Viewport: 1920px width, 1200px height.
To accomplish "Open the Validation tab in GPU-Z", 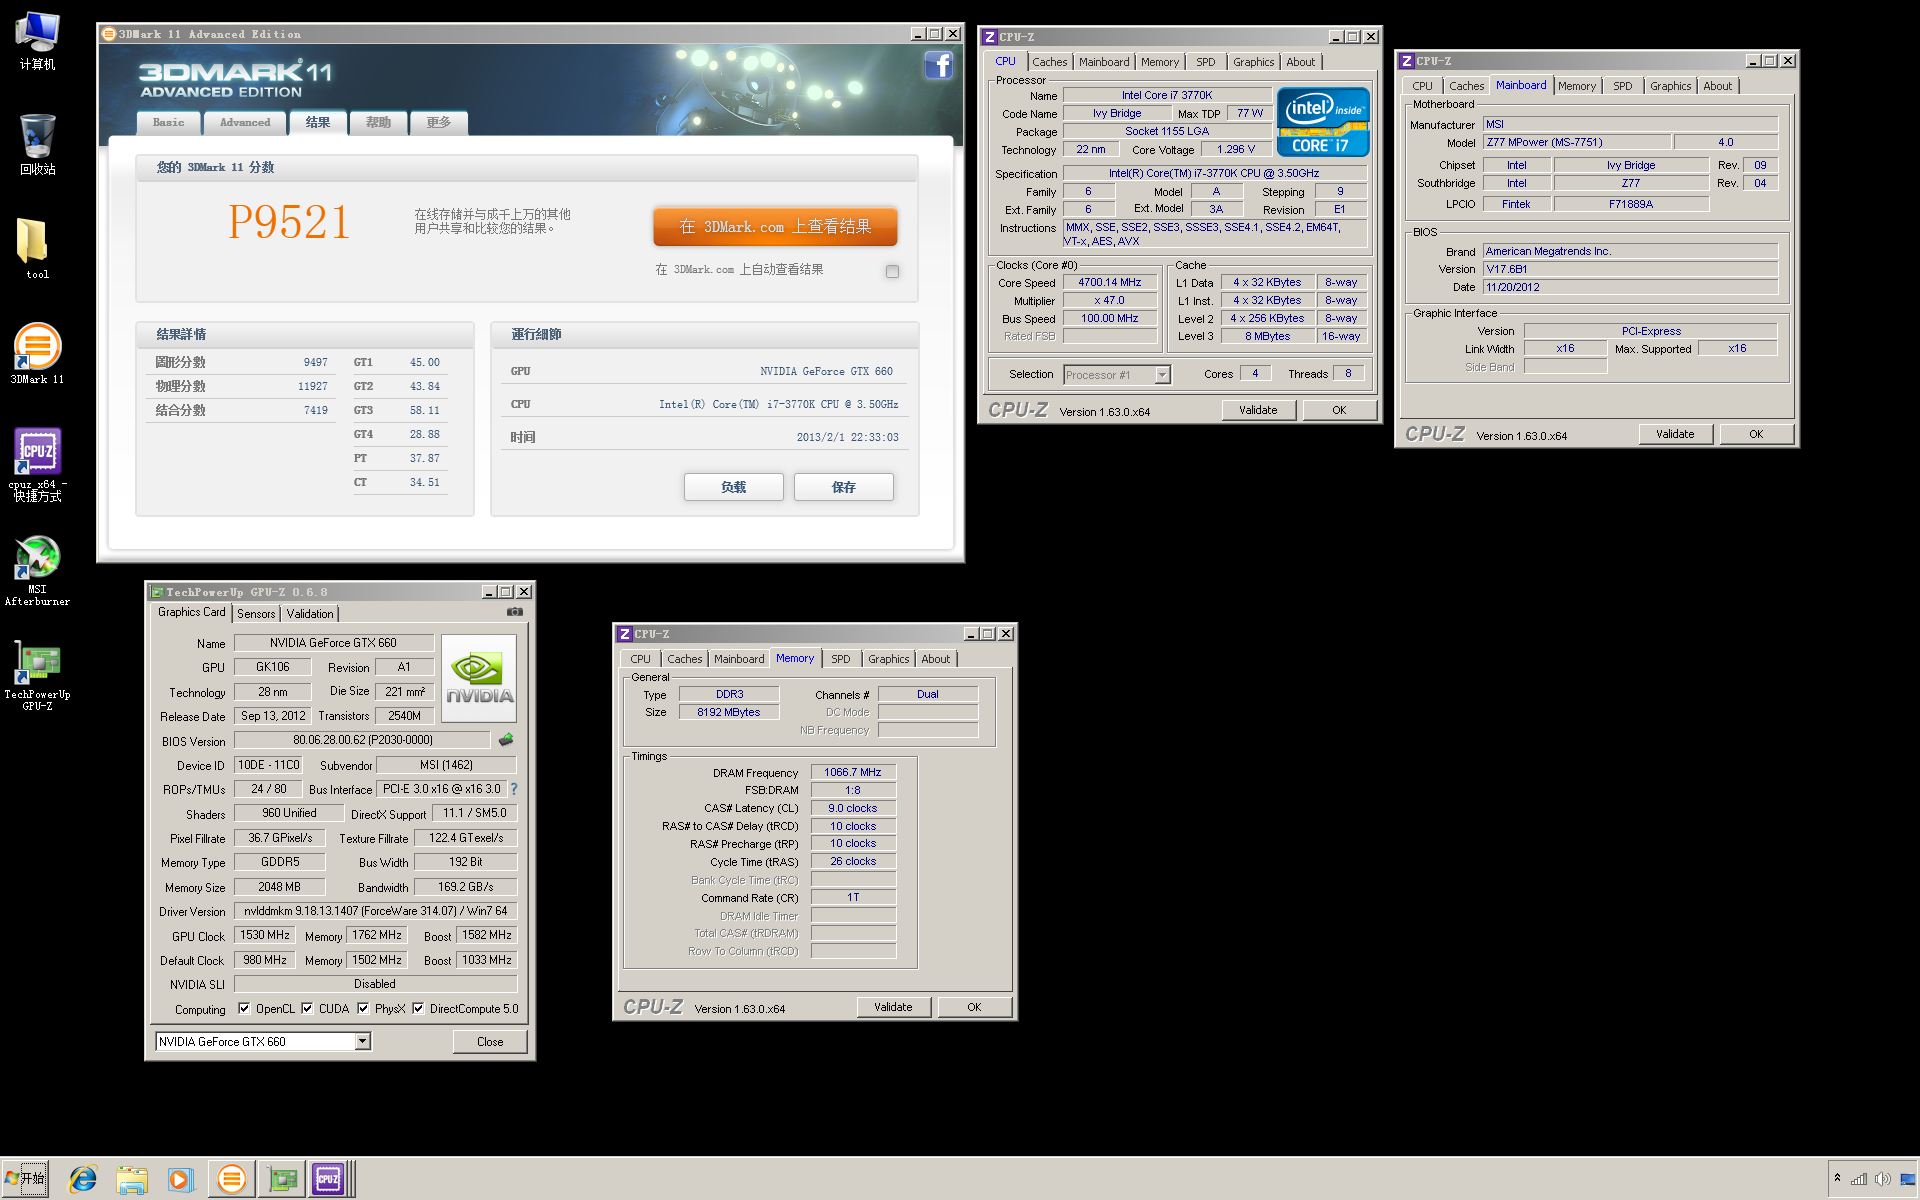I will (x=310, y=614).
